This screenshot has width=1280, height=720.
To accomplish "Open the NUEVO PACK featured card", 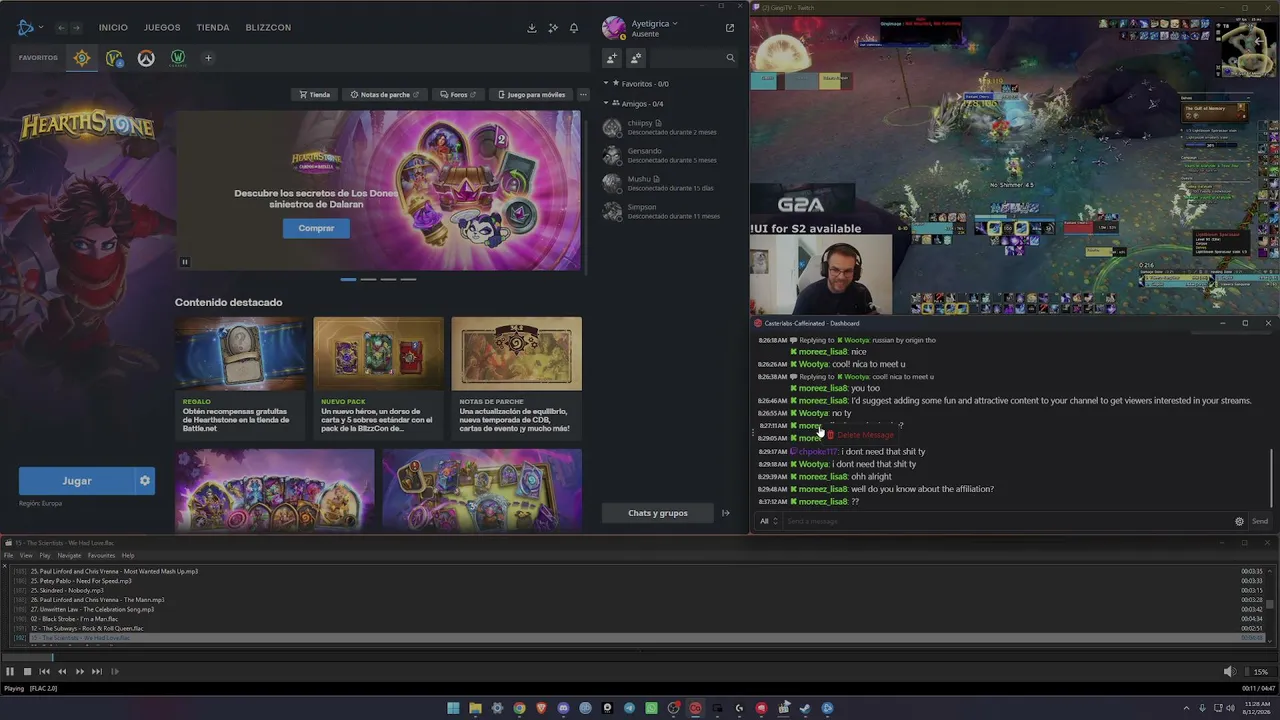I will tap(378, 377).
